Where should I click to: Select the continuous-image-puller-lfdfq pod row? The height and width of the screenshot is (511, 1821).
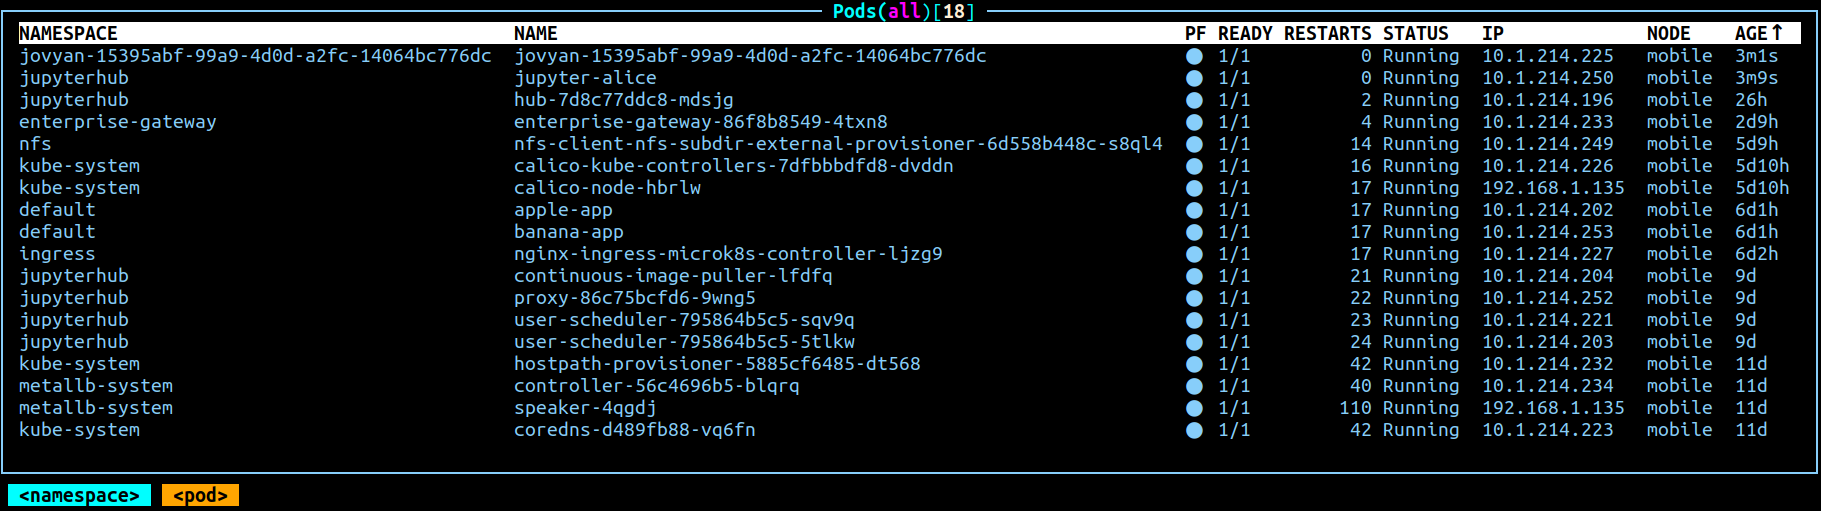(x=673, y=276)
